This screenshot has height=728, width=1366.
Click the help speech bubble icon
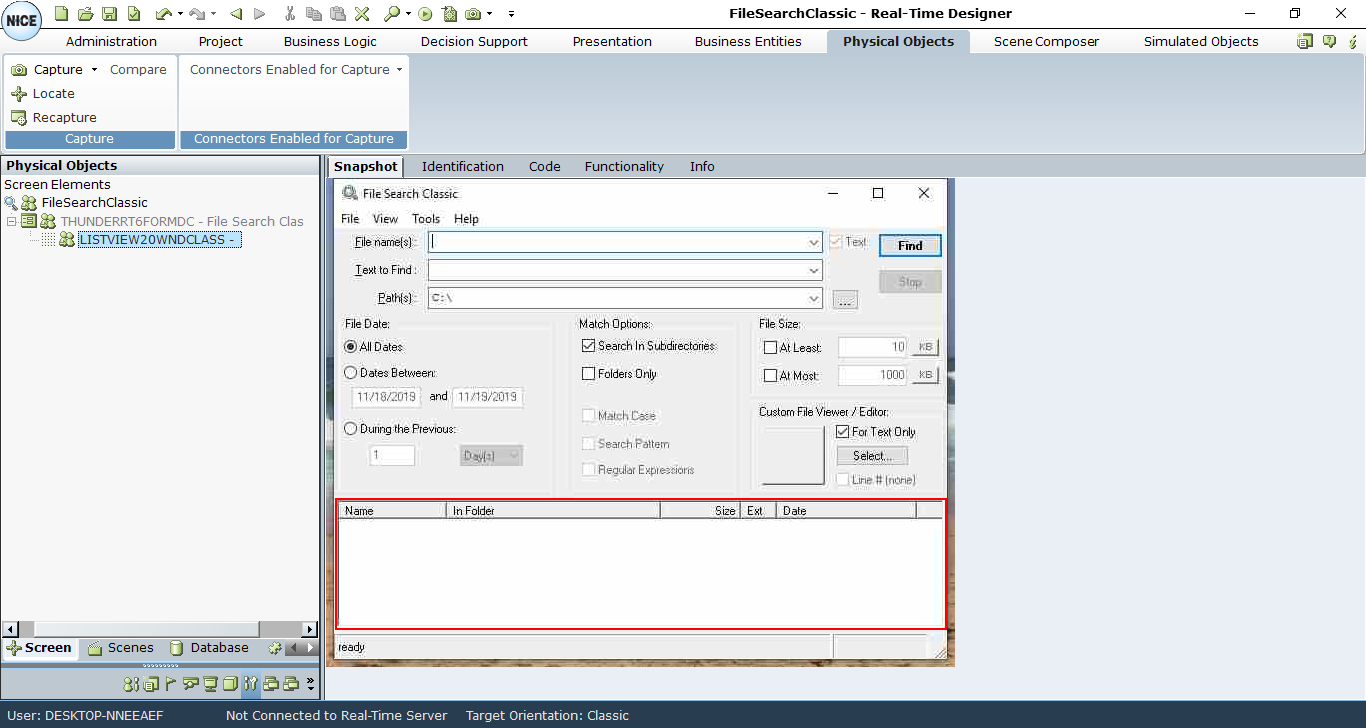click(1329, 41)
